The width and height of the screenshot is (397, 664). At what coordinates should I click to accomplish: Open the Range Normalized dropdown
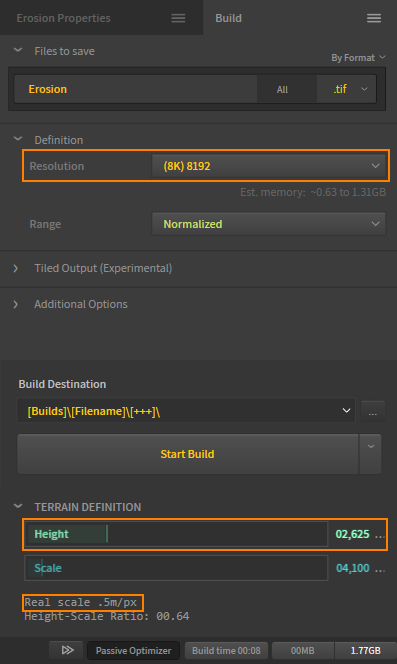coord(269,224)
